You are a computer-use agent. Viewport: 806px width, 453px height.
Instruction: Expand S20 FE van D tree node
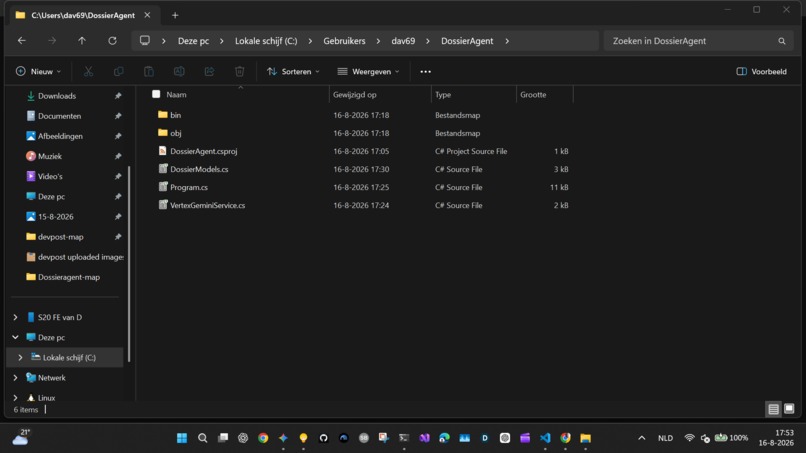click(x=15, y=317)
